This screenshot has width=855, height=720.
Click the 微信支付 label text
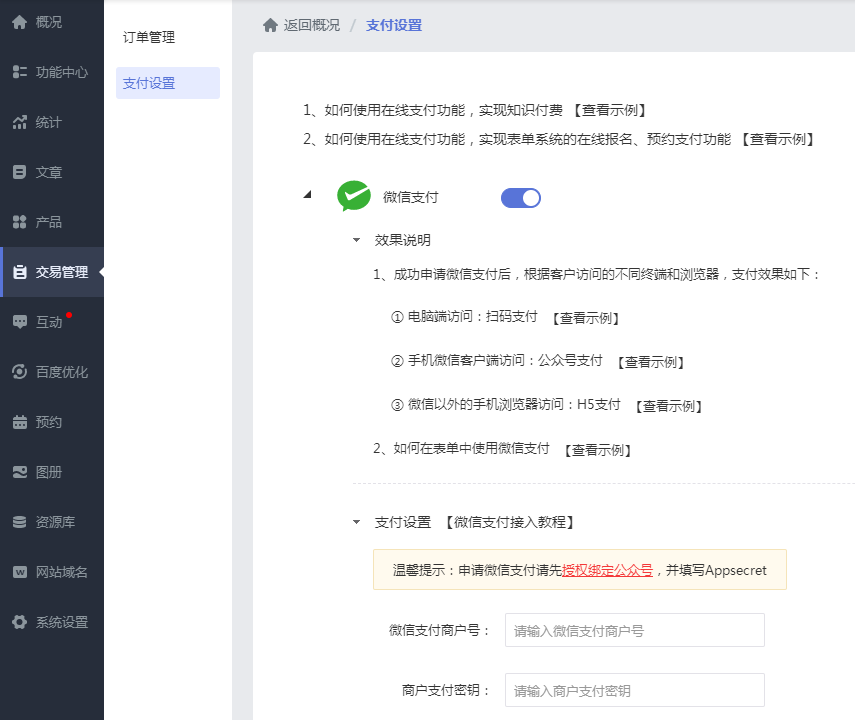(x=411, y=197)
